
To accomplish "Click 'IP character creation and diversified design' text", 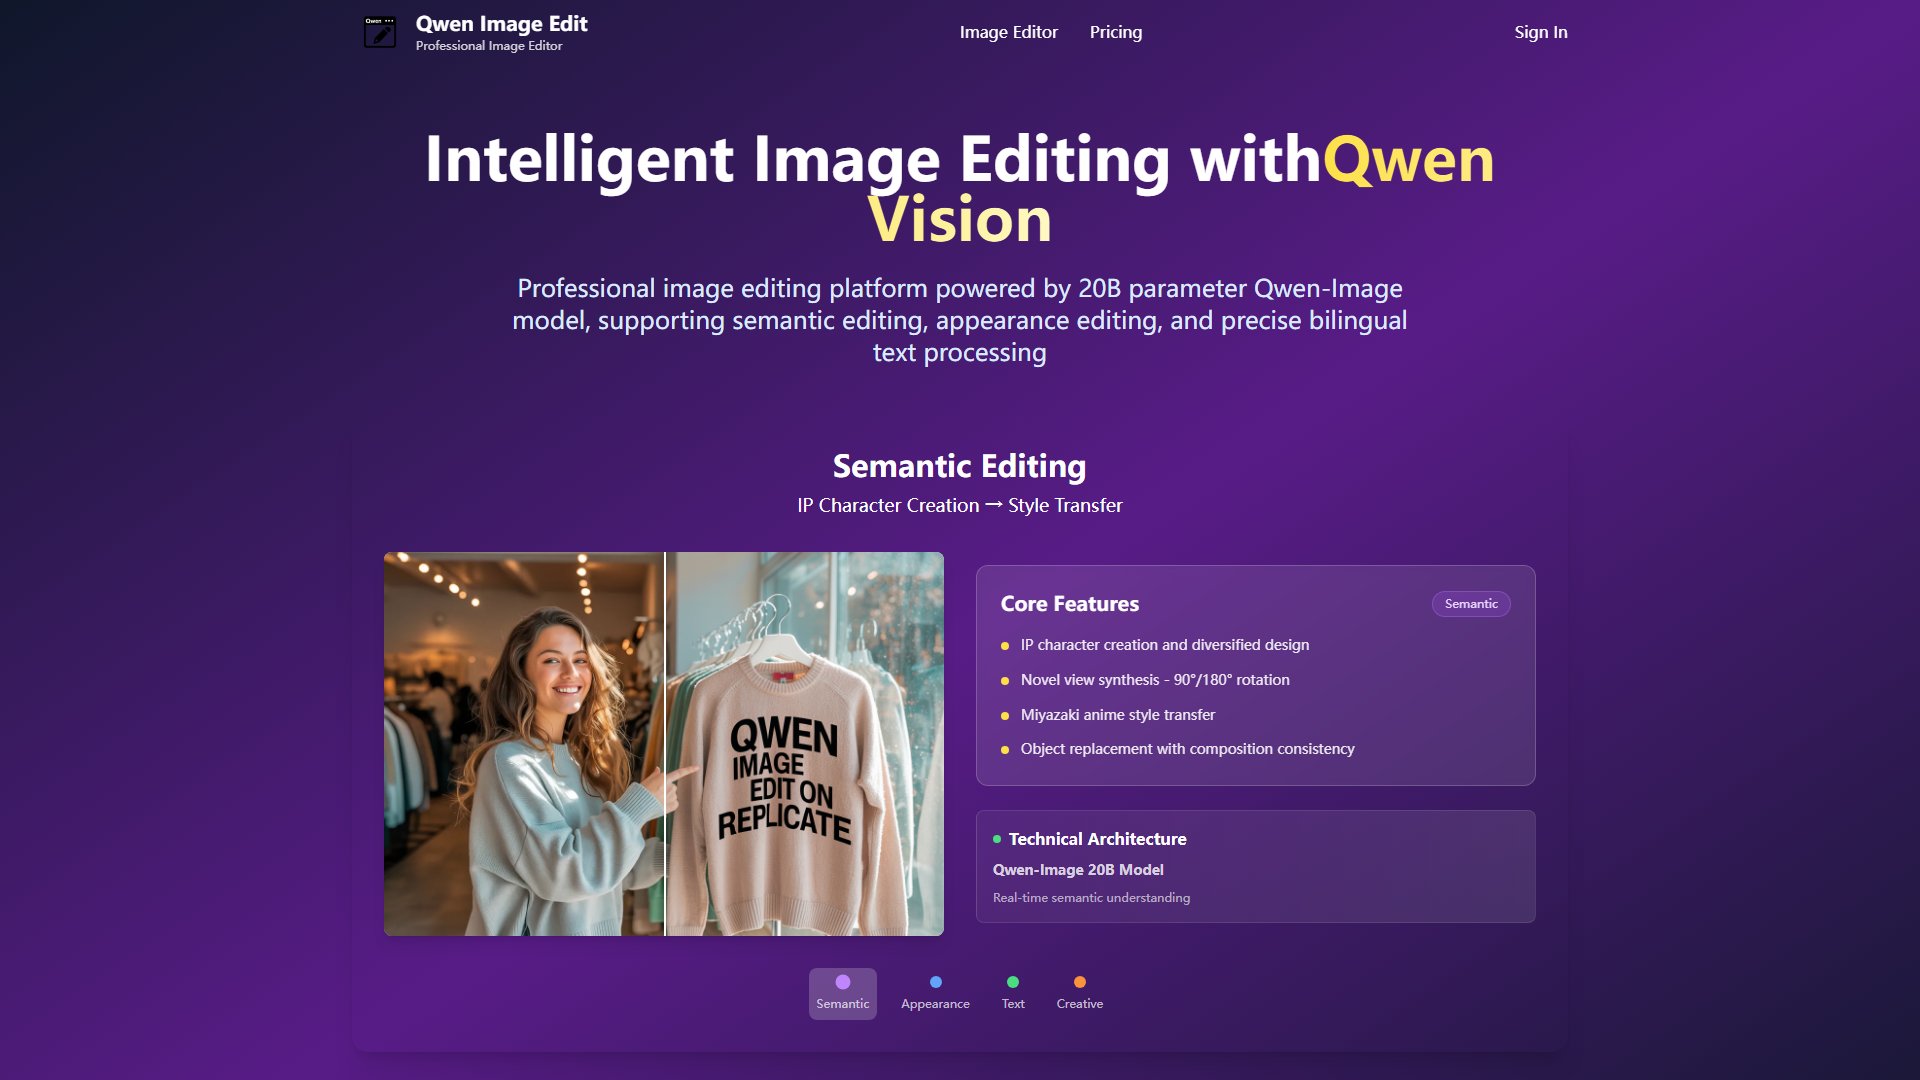I will pyautogui.click(x=1165, y=645).
